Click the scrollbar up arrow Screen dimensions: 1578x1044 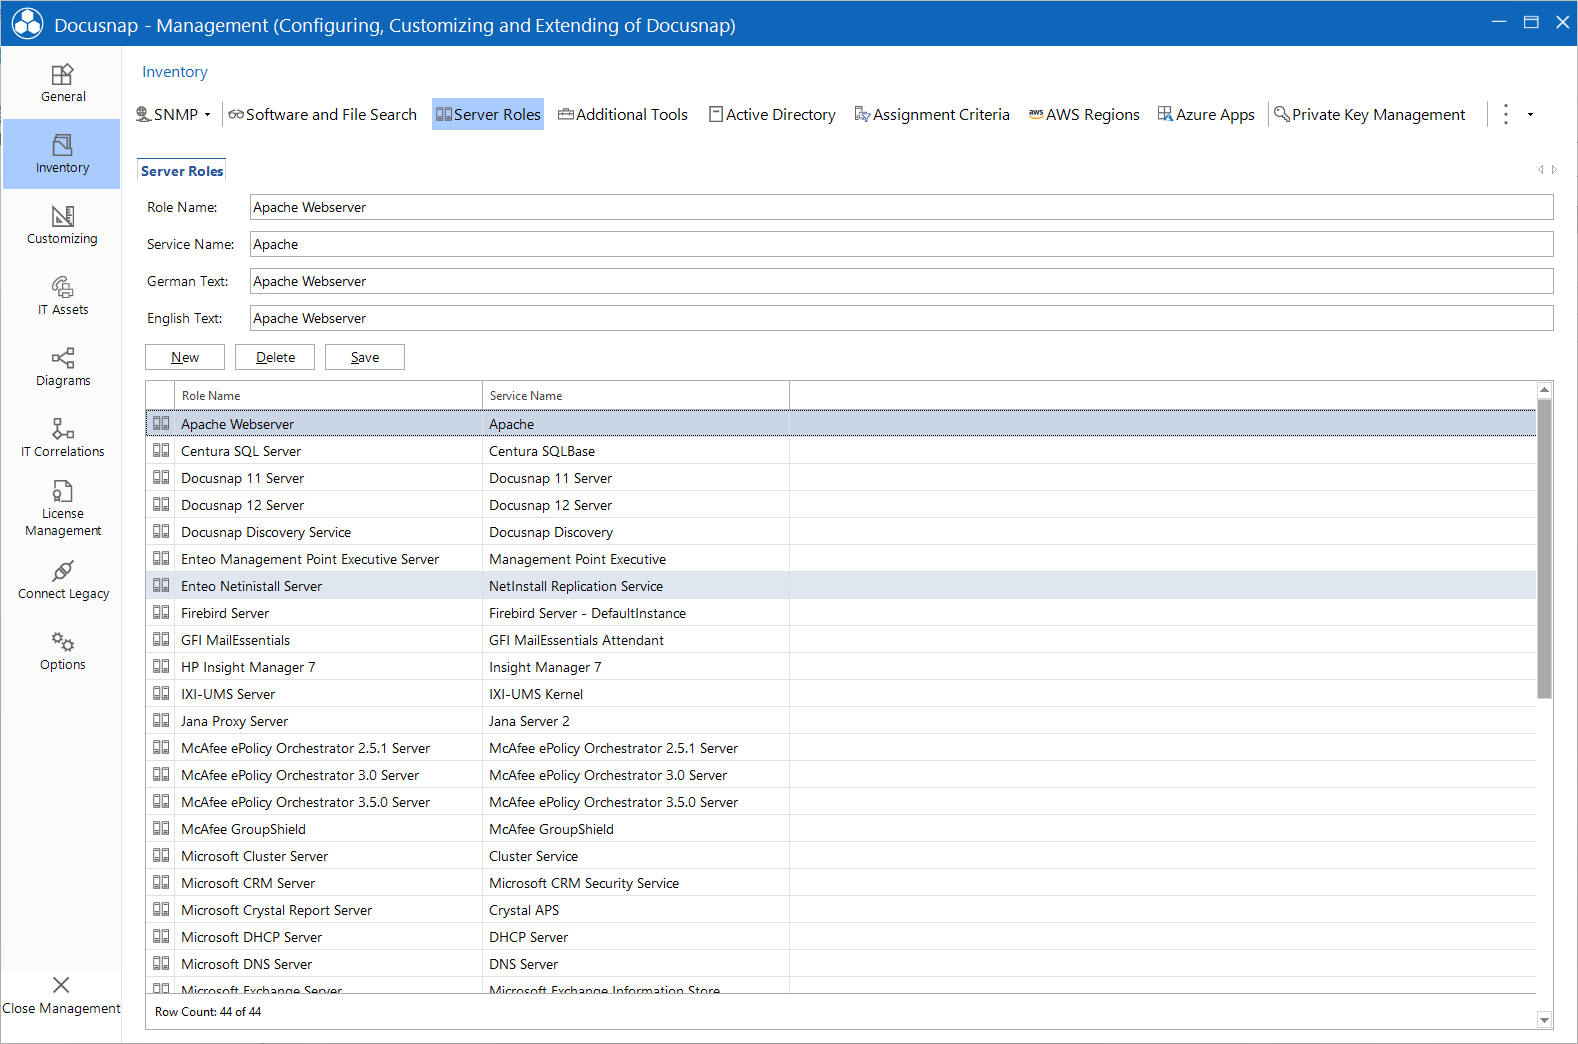1544,390
